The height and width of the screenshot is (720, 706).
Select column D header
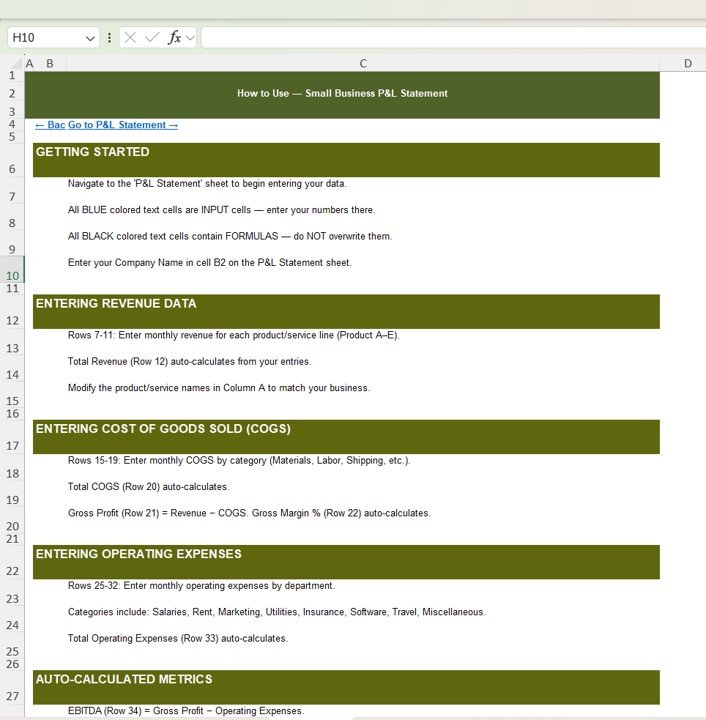[687, 63]
